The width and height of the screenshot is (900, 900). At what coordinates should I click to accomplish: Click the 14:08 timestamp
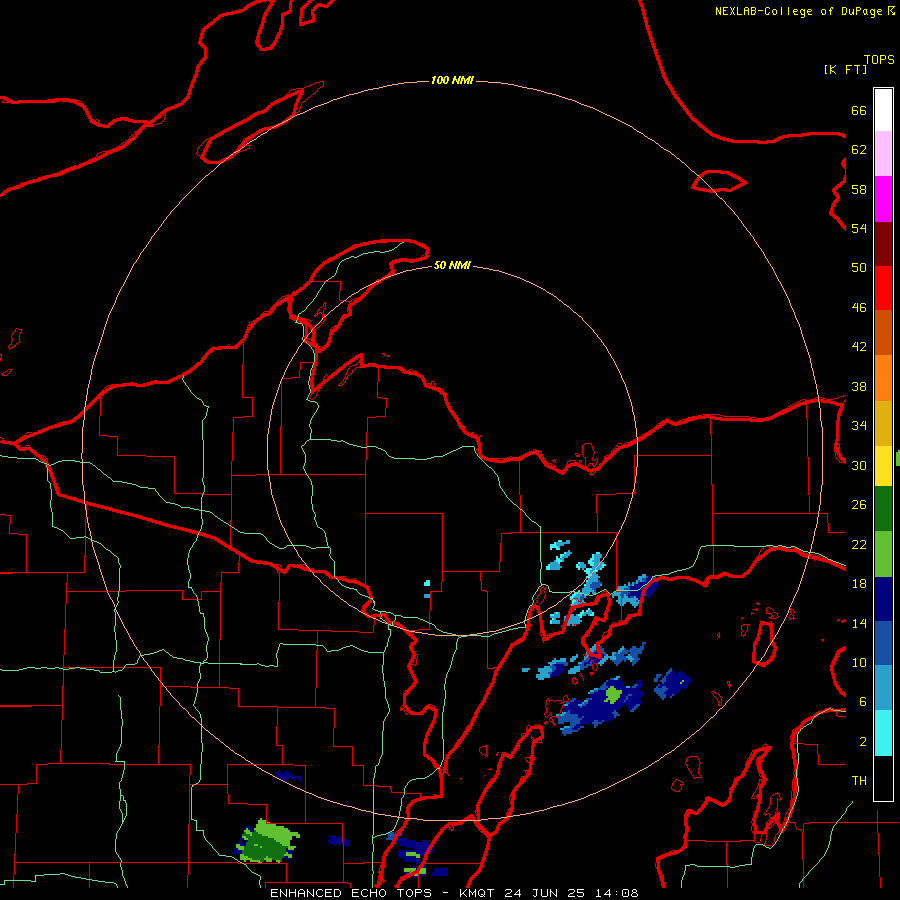pos(615,893)
